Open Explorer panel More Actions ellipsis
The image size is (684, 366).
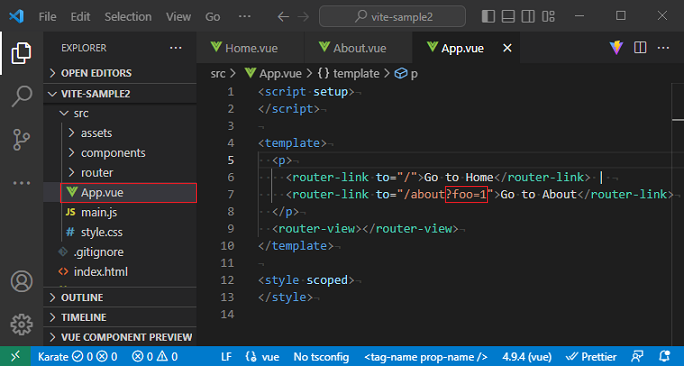click(x=175, y=48)
